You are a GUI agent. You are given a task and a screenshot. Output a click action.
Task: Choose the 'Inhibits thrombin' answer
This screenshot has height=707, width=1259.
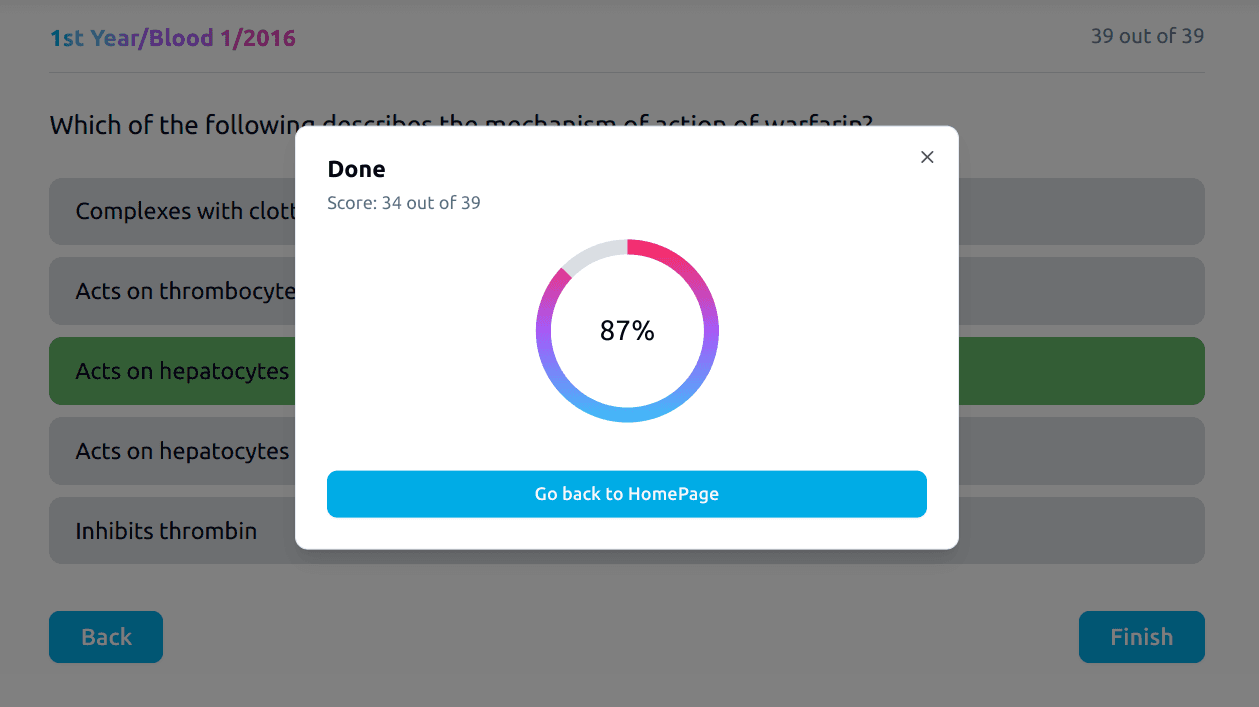point(166,531)
